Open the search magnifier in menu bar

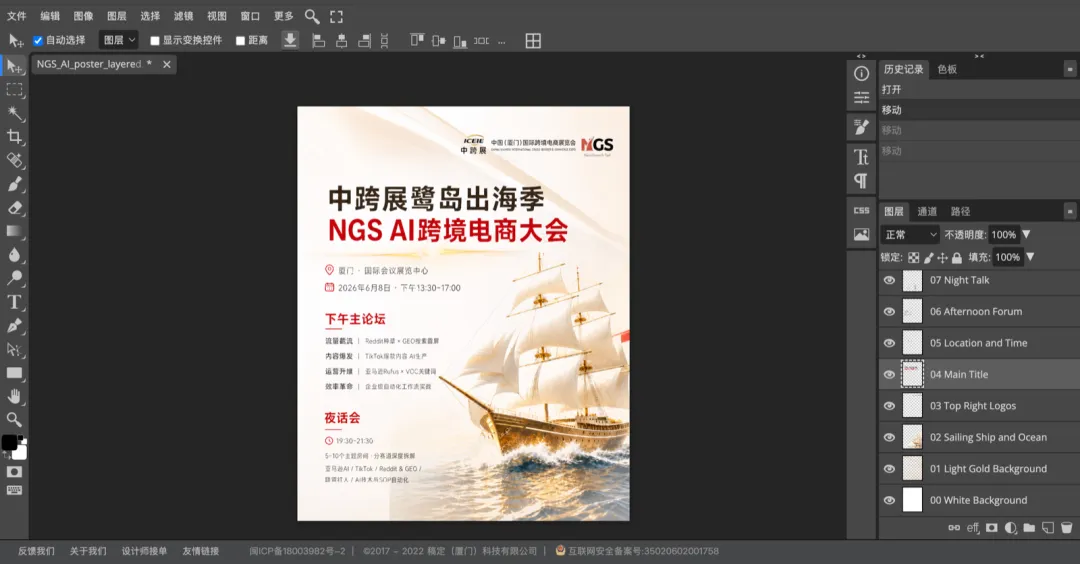point(312,16)
